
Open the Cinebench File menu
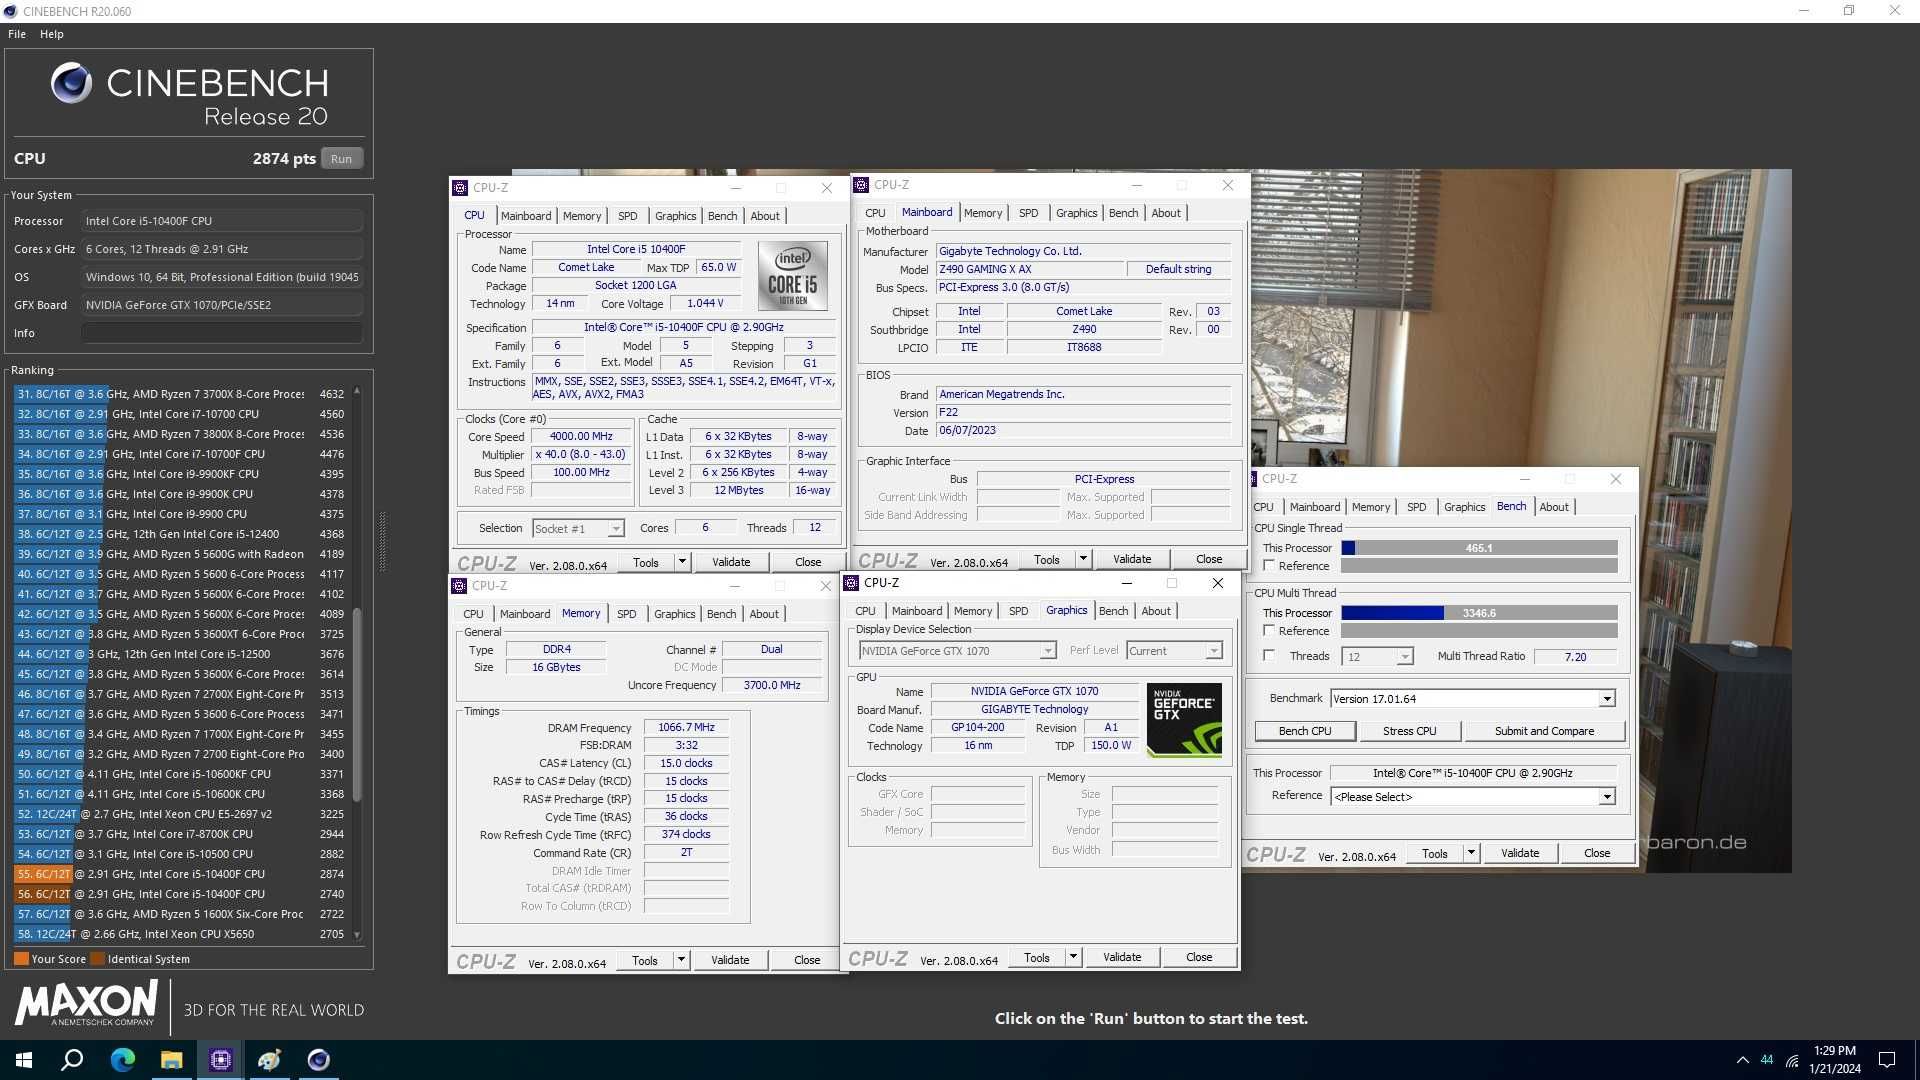pyautogui.click(x=17, y=34)
